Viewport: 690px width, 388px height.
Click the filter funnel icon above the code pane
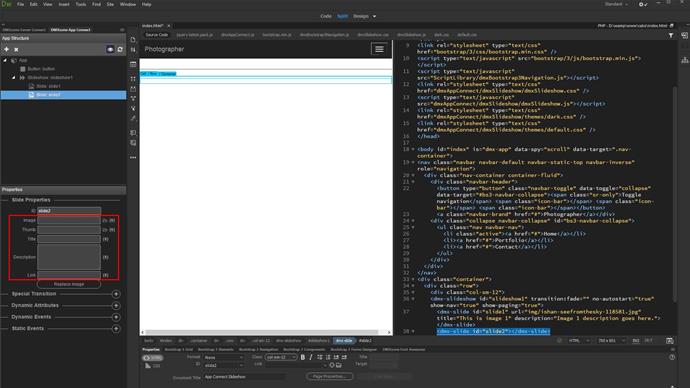click(671, 35)
